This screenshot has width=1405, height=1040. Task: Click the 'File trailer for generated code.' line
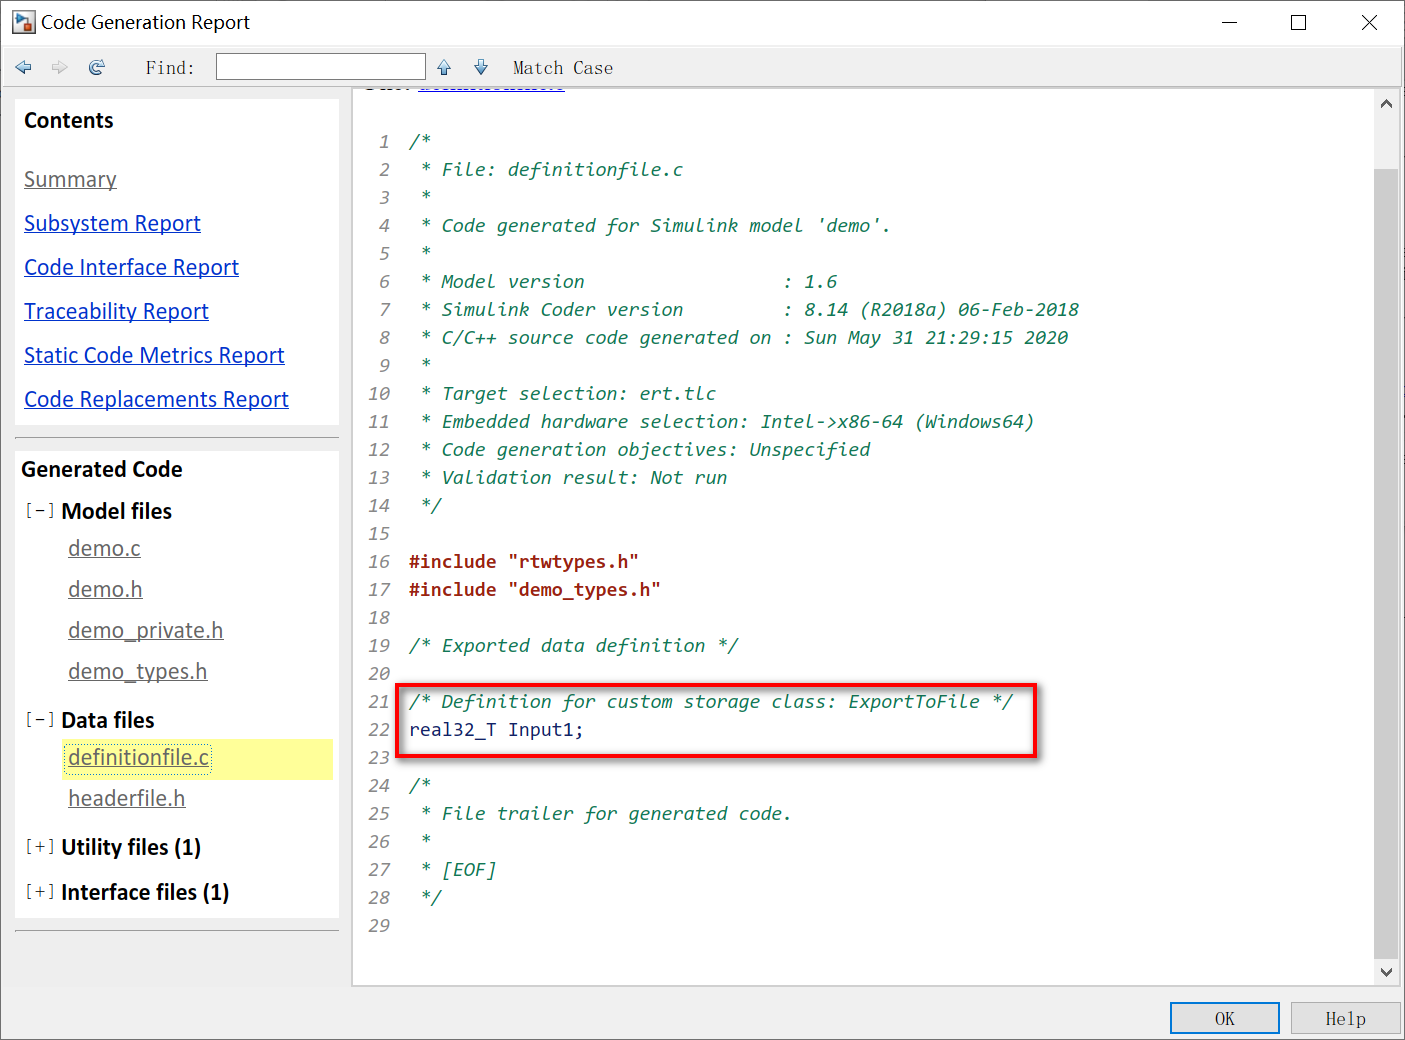(606, 814)
